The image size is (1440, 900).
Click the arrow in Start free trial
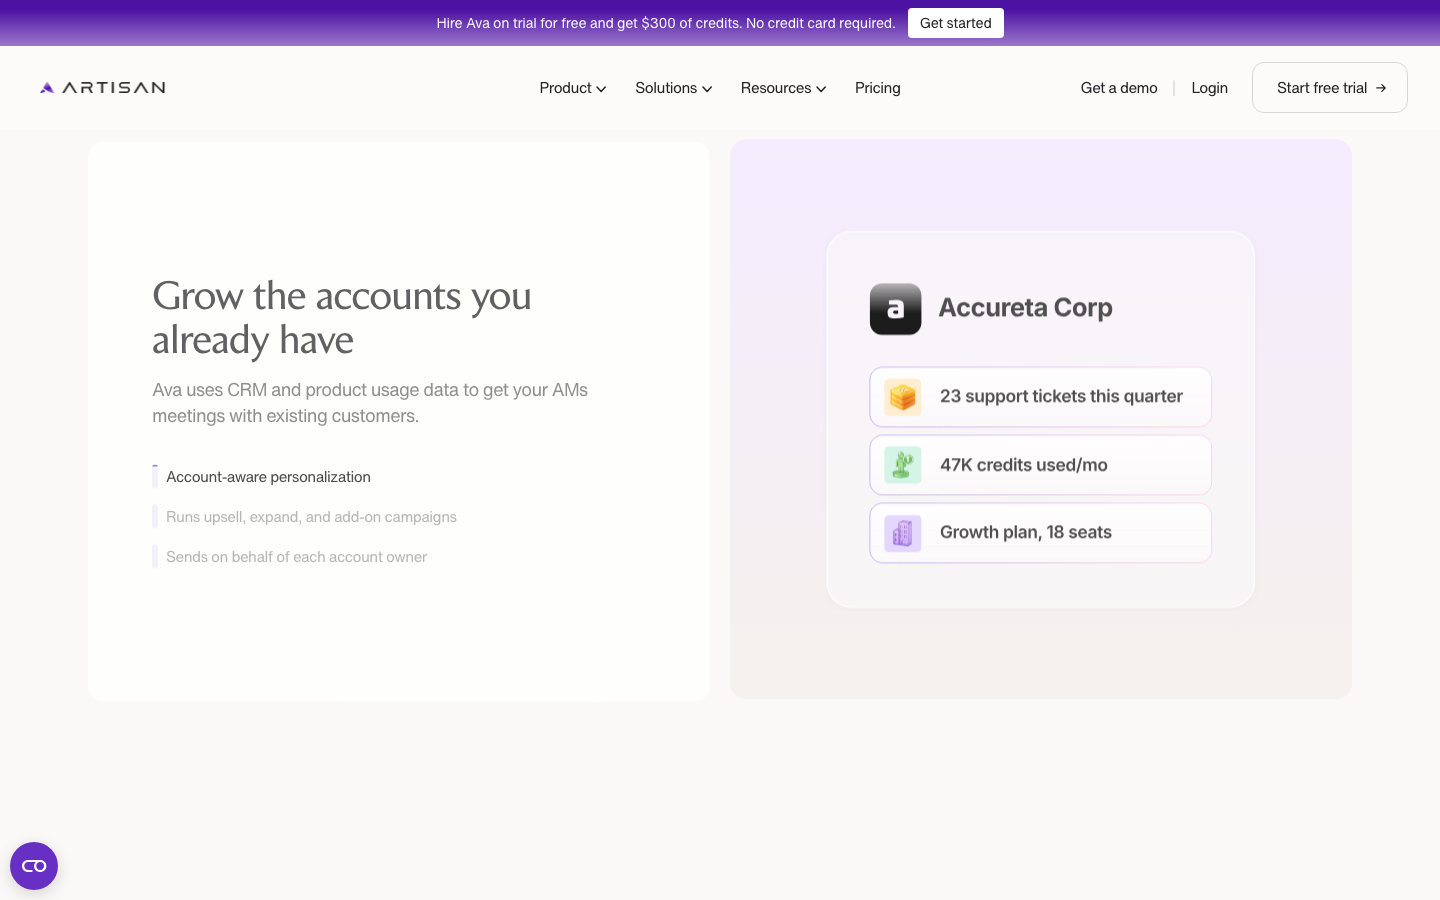(1381, 88)
